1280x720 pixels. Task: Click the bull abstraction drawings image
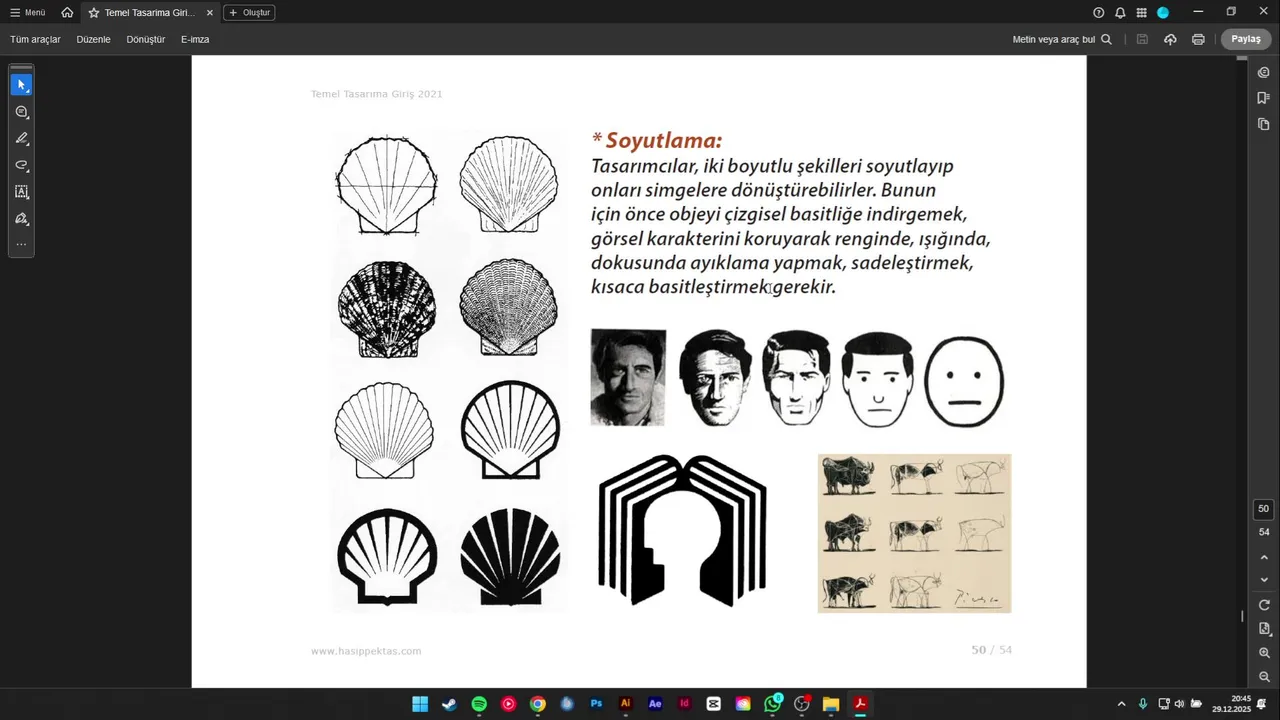point(914,533)
